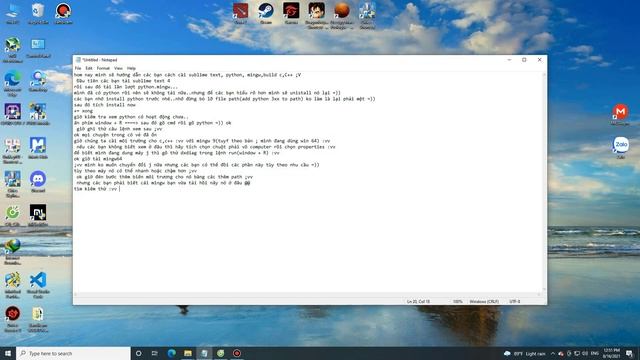
Task: Click the Notepad vertical scrollbar
Action: (544, 182)
